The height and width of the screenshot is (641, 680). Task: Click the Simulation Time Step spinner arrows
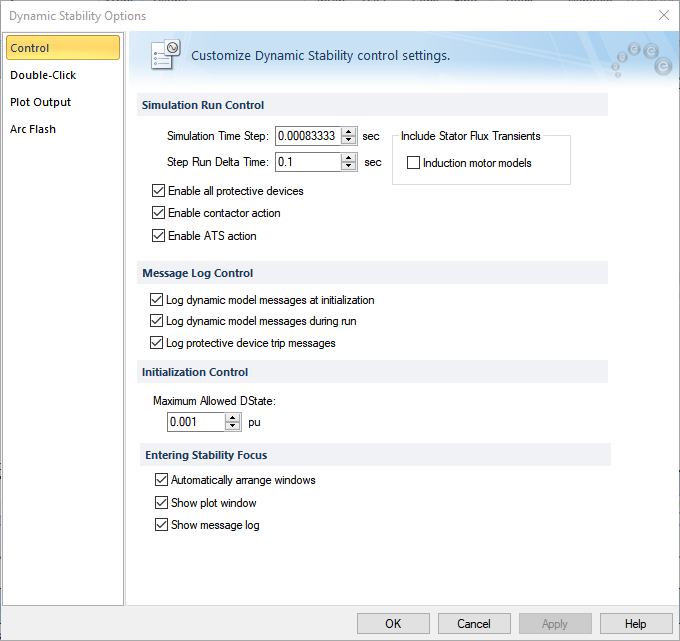[349, 136]
